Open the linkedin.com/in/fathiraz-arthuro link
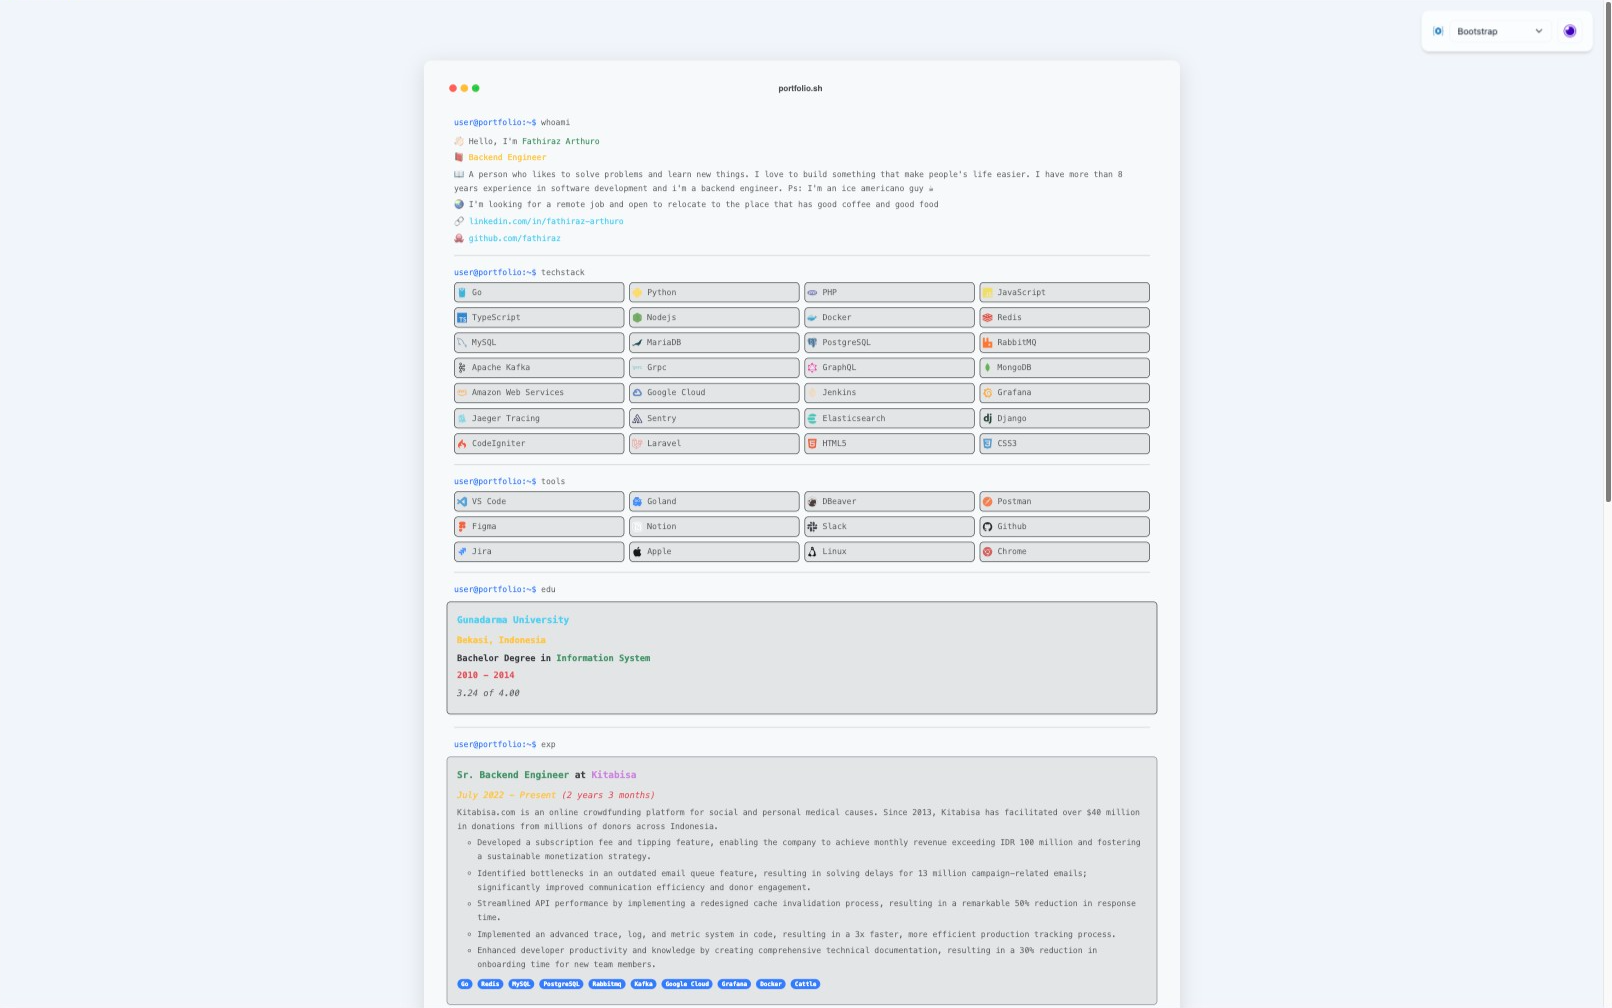The width and height of the screenshot is (1612, 1008). (546, 221)
